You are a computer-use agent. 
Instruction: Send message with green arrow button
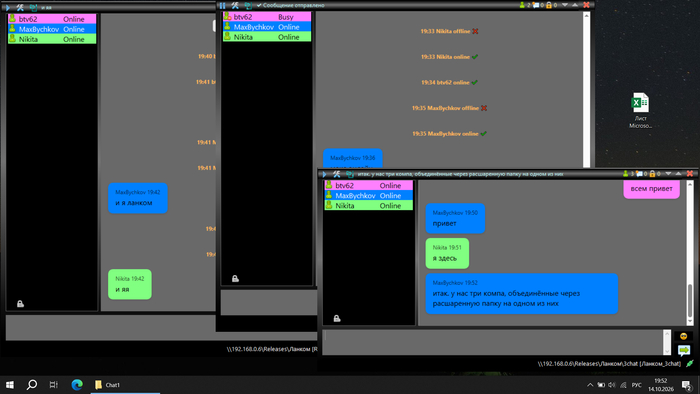683,350
